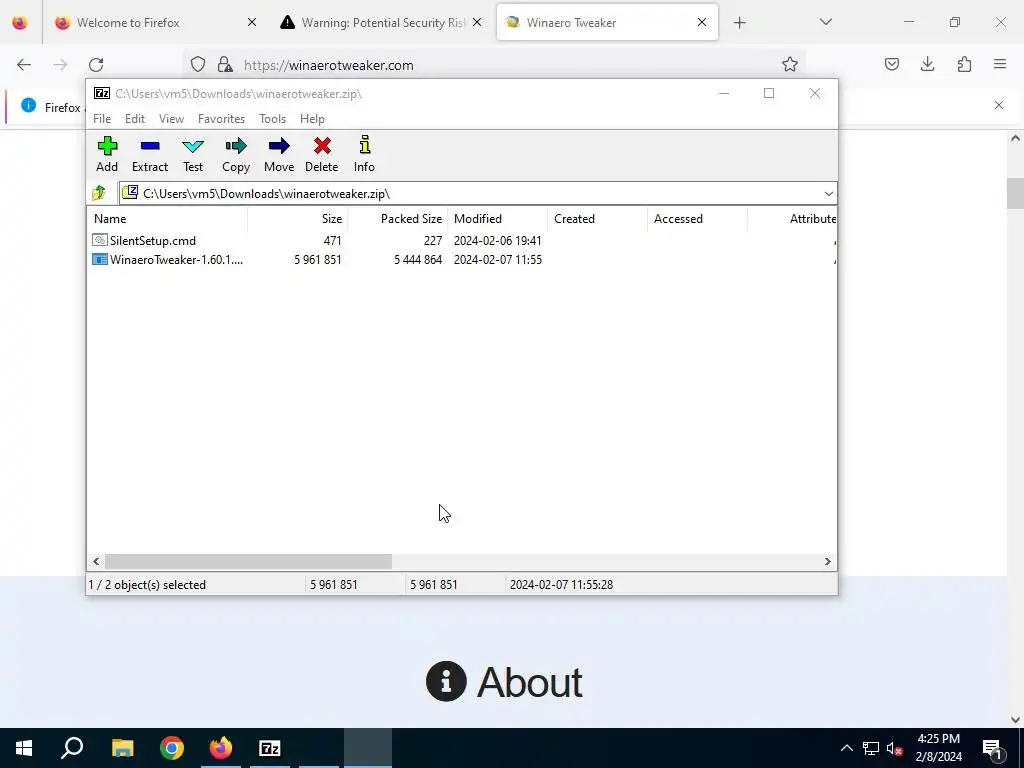1024x768 pixels.
Task: Click the 7-Zip scrollbar right arrow
Action: (827, 562)
